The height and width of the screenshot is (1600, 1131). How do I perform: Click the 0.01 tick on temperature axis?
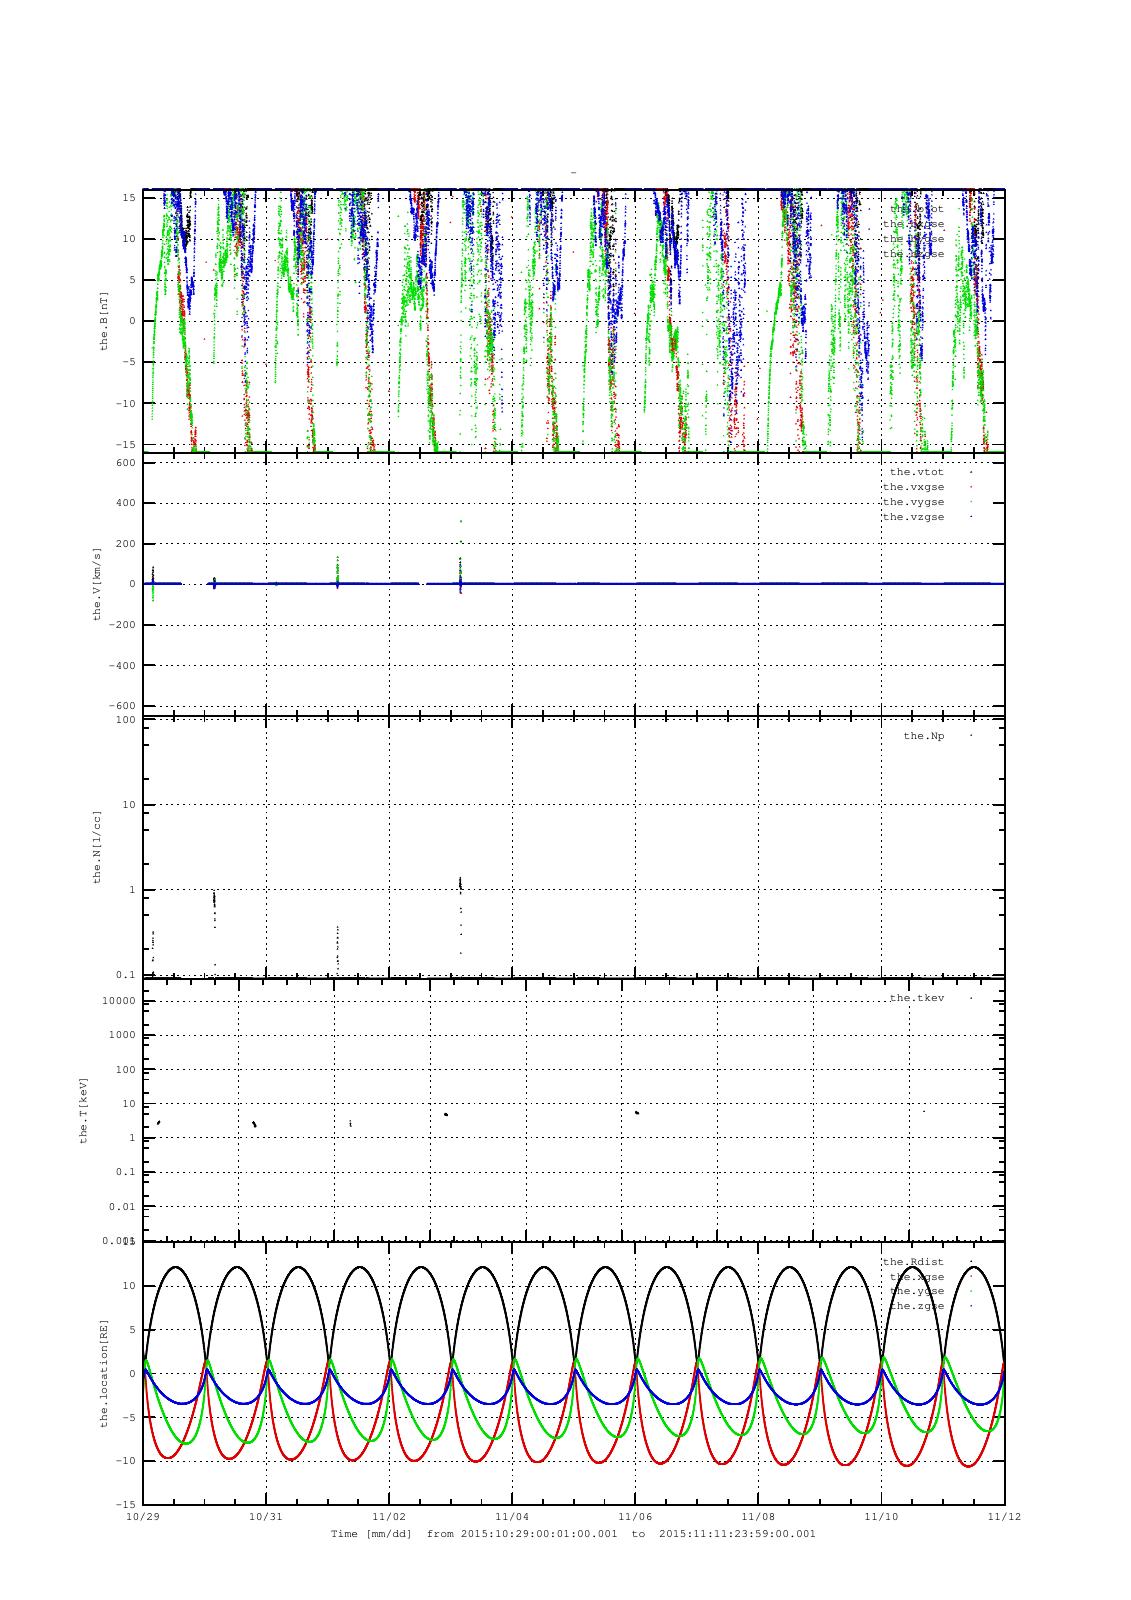tap(122, 1206)
